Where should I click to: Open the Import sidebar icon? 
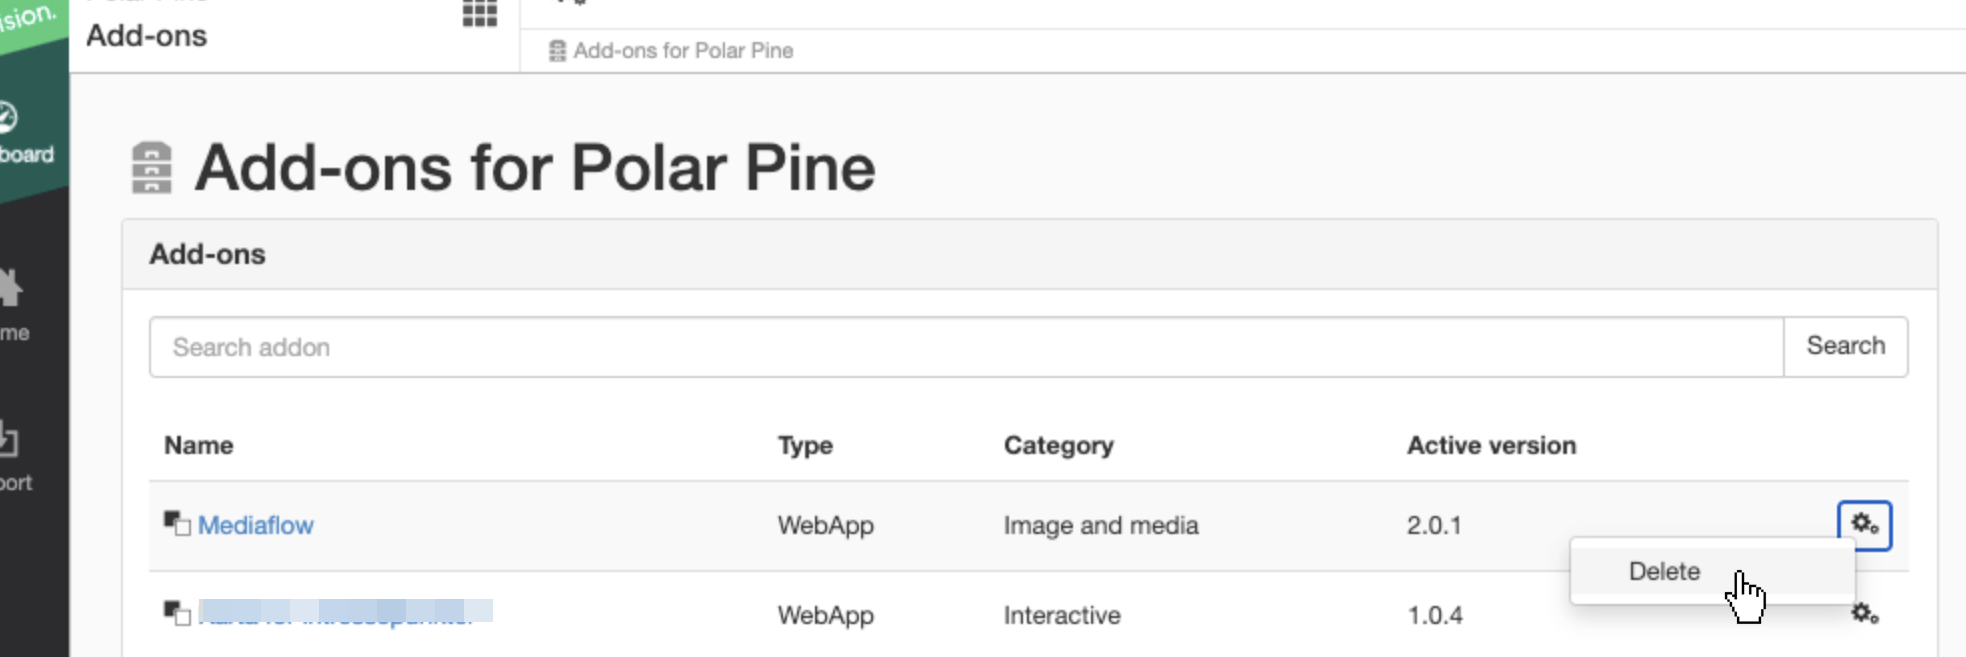click(x=14, y=457)
